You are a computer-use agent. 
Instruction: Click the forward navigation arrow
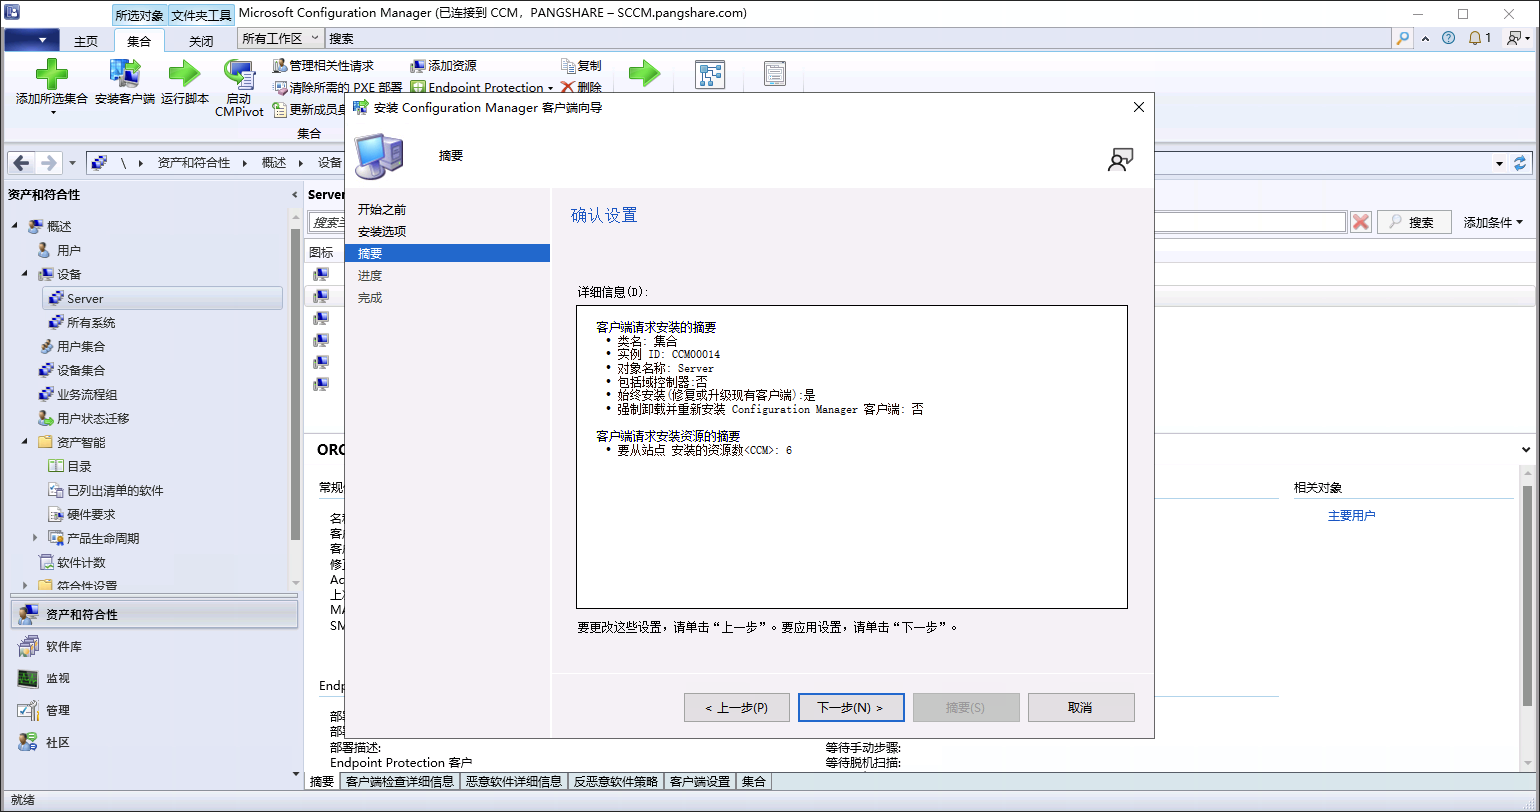point(49,162)
